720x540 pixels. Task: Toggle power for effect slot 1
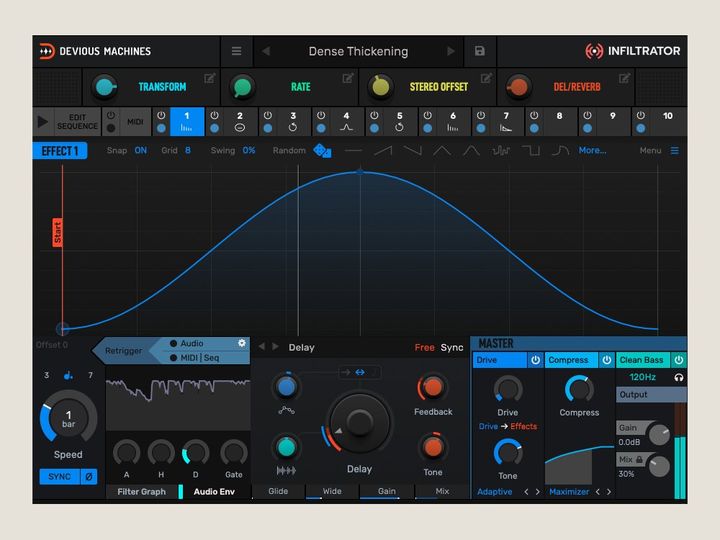point(161,116)
